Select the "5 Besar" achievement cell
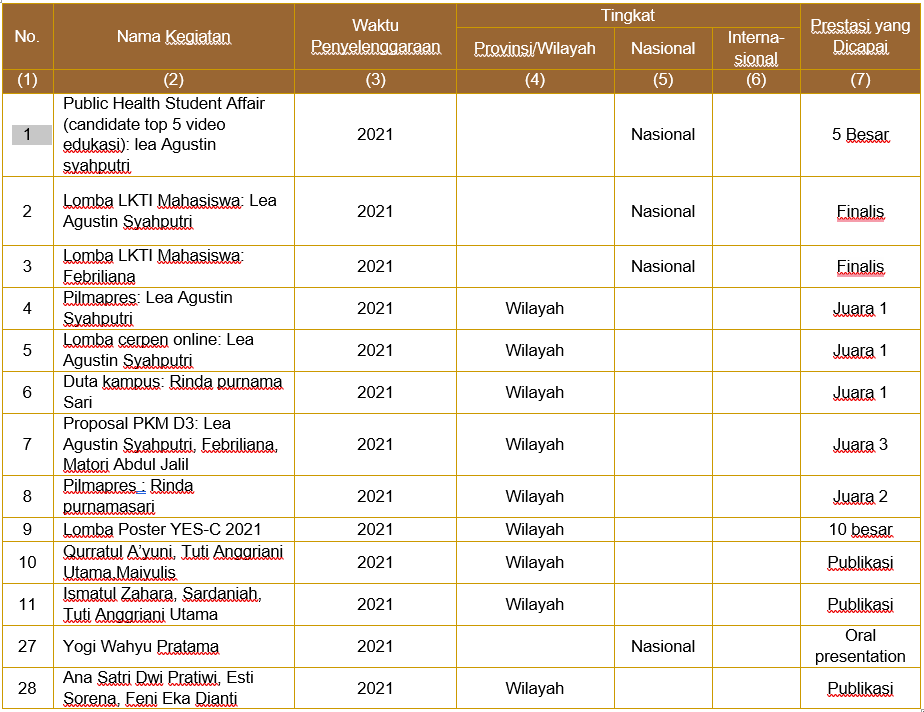924x712 pixels. pyautogui.click(x=860, y=134)
